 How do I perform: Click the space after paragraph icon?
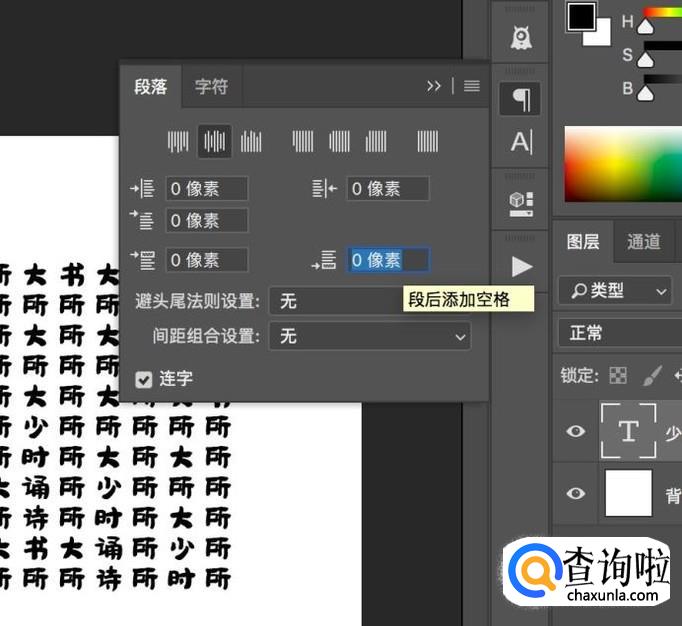tap(324, 260)
